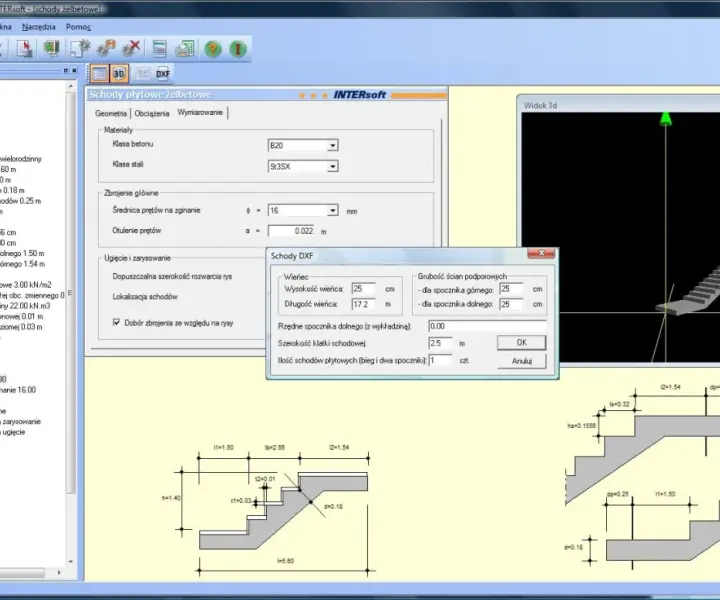The width and height of the screenshot is (720, 600).
Task: Click the left panel scroll-up arrow
Action: [71, 86]
